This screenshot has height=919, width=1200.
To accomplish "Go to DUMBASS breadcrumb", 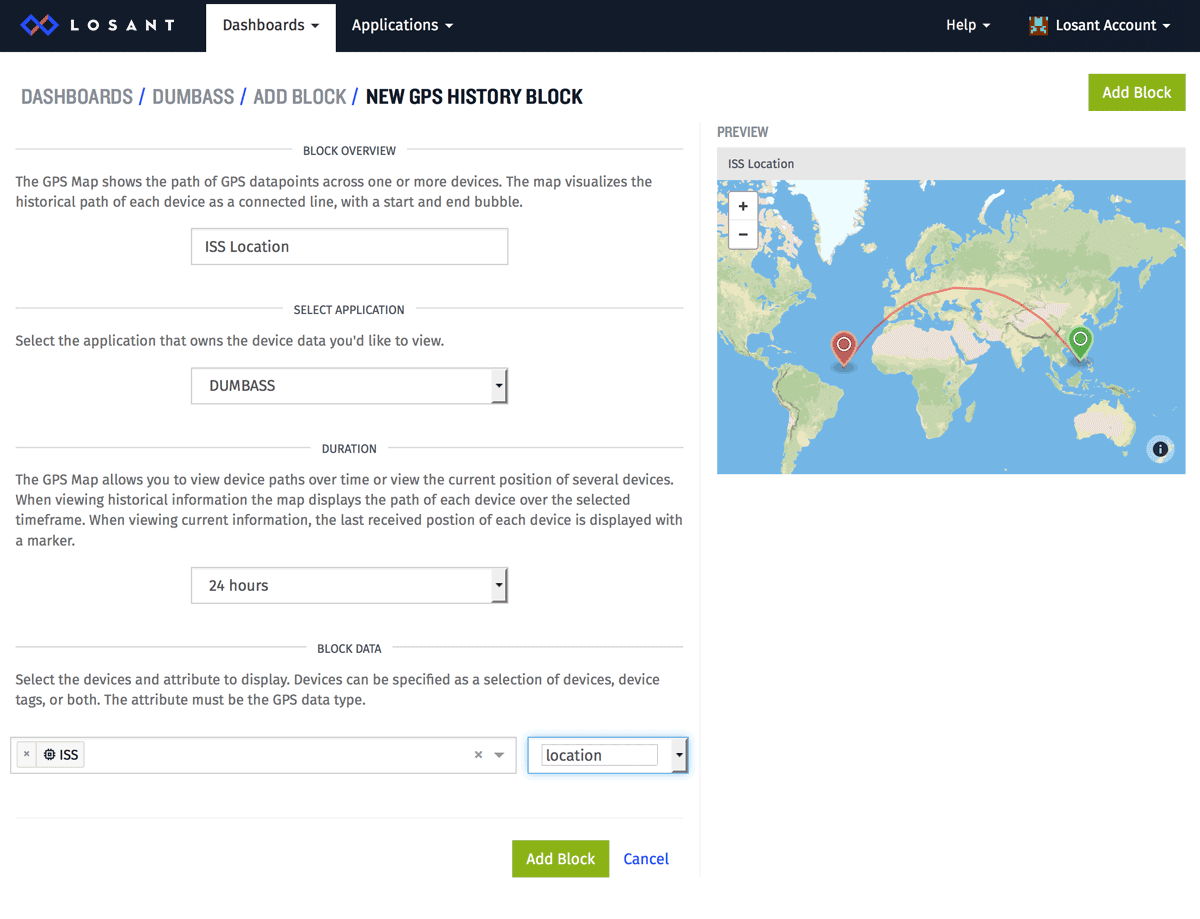I will (x=193, y=97).
